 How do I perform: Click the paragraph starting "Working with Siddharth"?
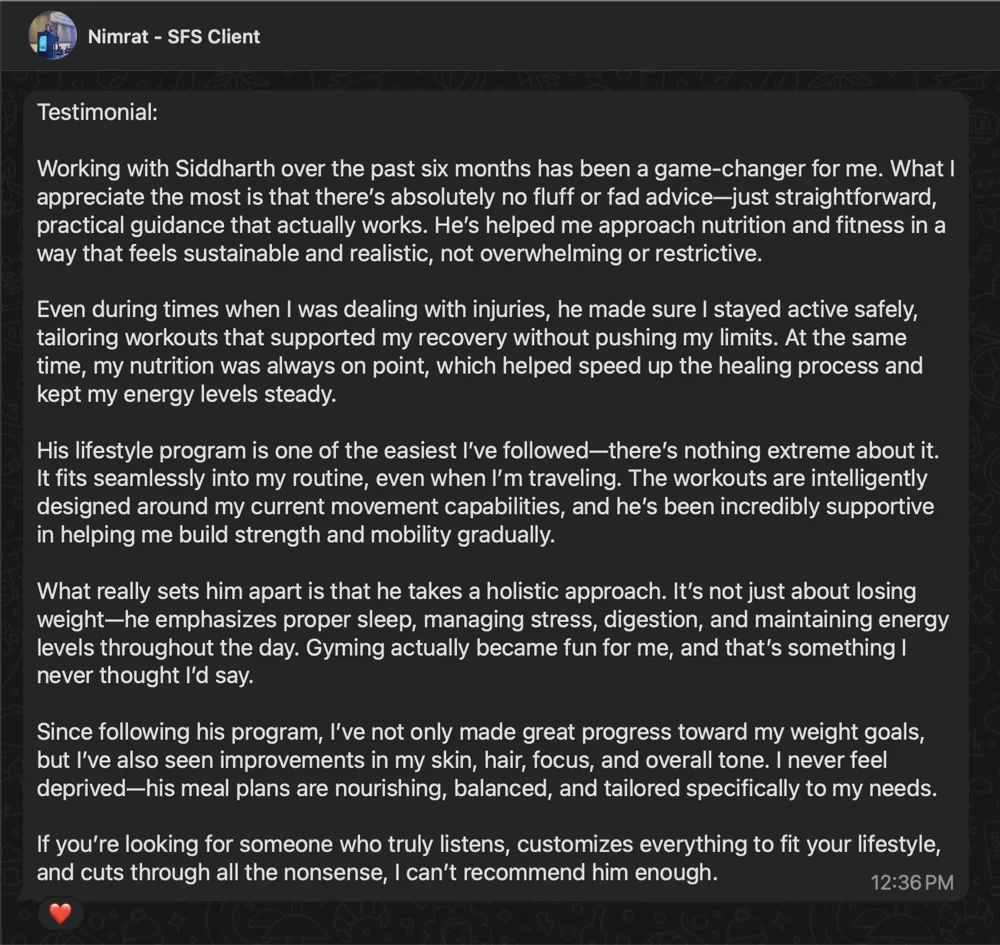[x=490, y=211]
